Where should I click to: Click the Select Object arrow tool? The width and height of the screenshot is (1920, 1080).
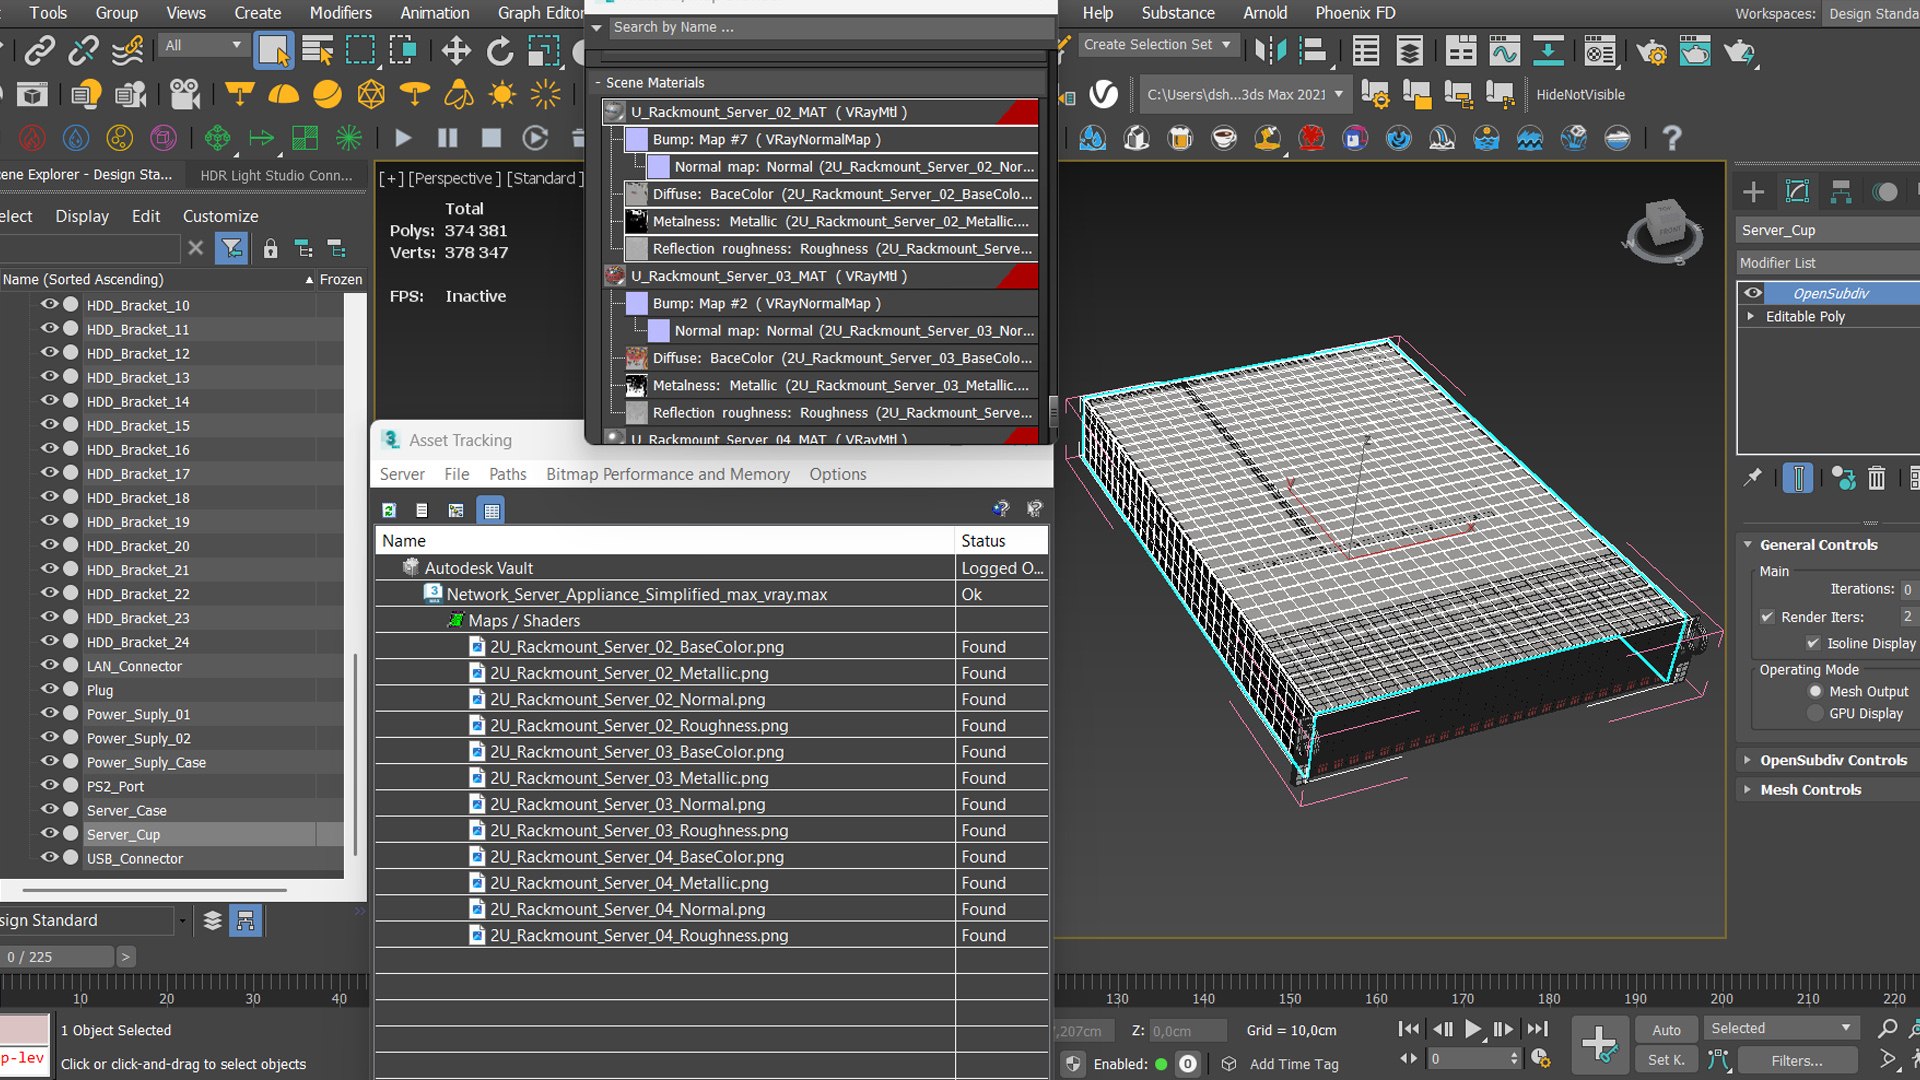273,50
